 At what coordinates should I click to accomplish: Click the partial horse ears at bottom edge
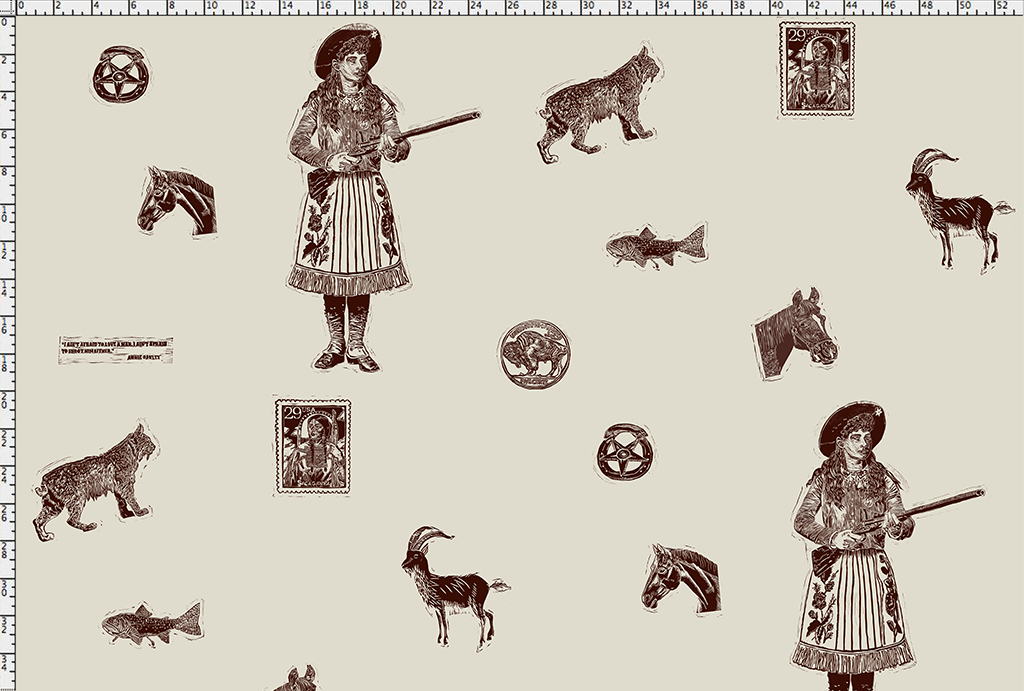(297, 679)
